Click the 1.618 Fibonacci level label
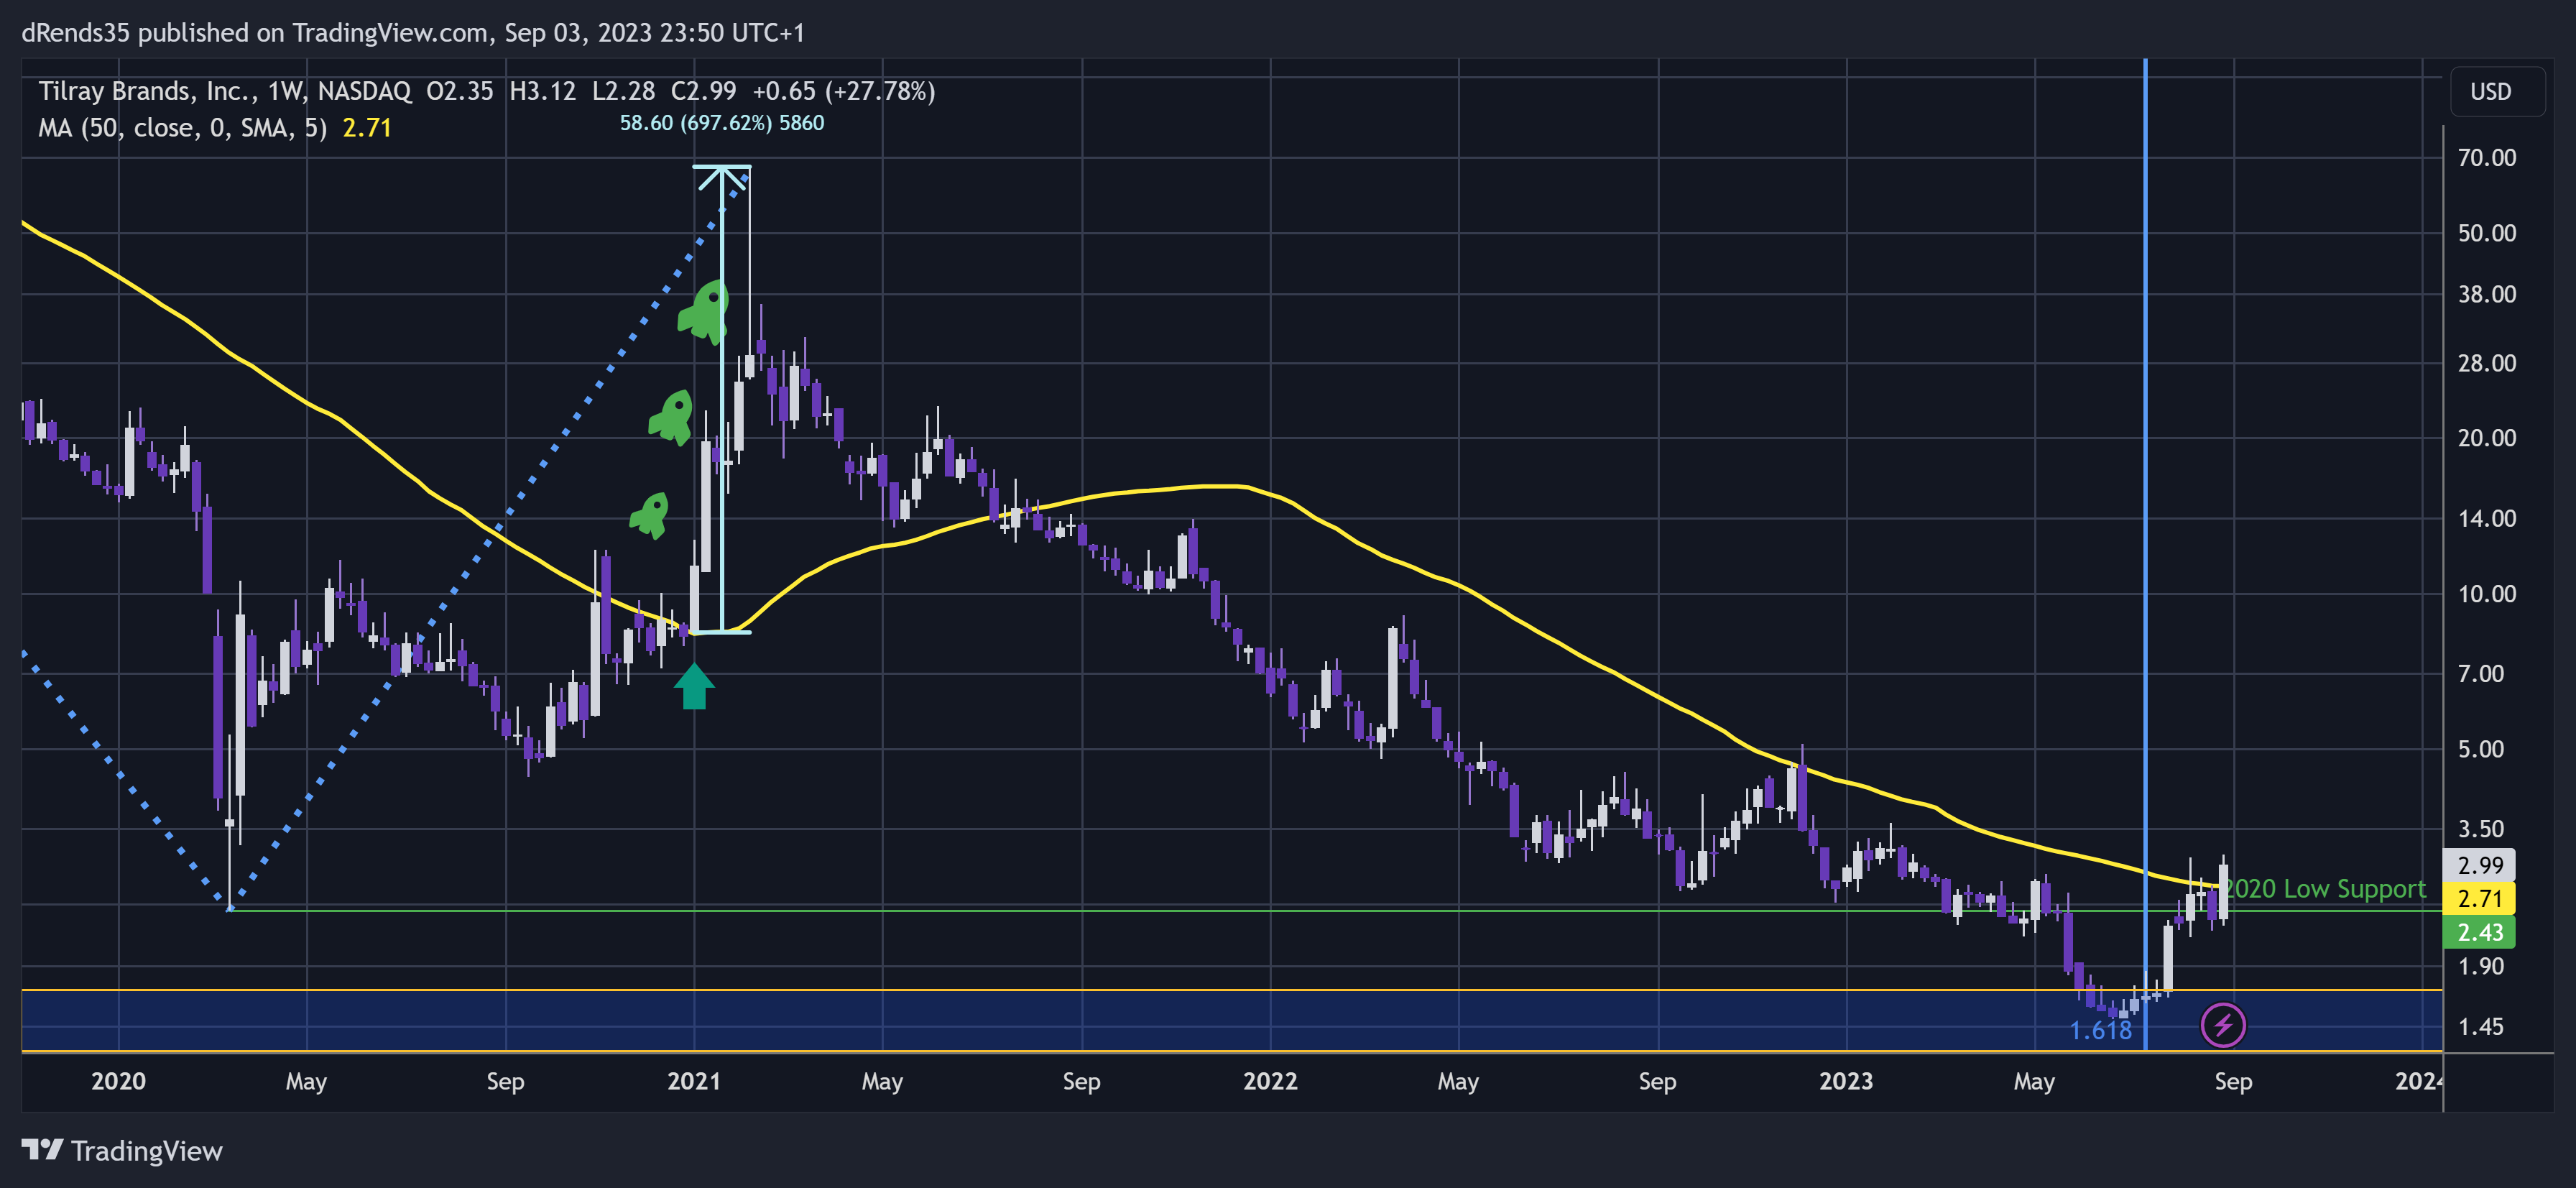2576x1188 pixels. [2100, 1030]
